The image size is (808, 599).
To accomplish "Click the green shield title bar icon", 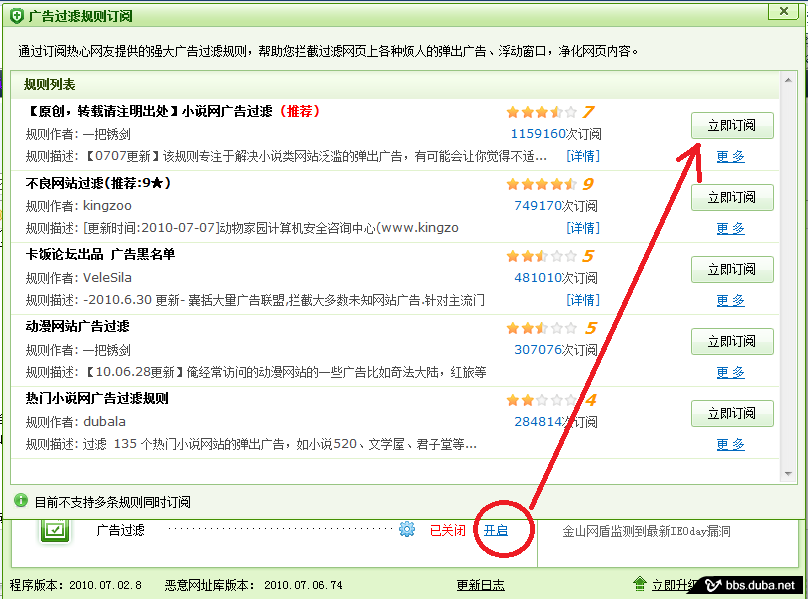I will [x=16, y=16].
